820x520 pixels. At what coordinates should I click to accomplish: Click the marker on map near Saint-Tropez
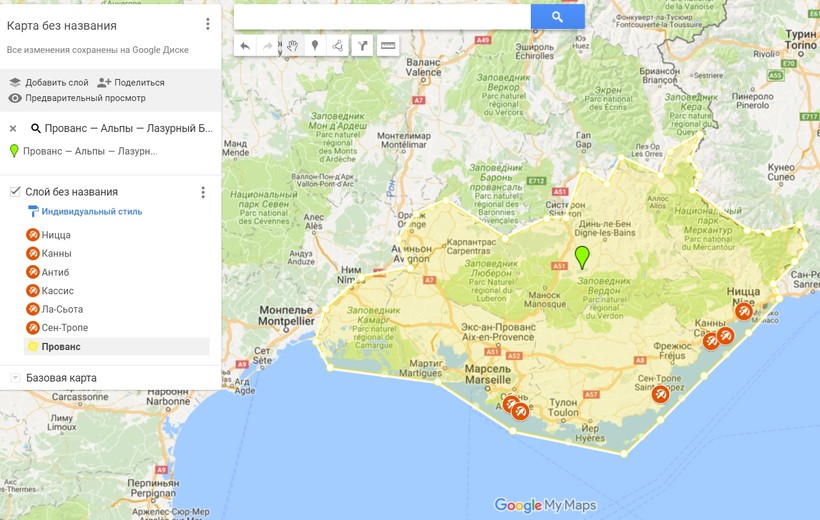click(660, 394)
